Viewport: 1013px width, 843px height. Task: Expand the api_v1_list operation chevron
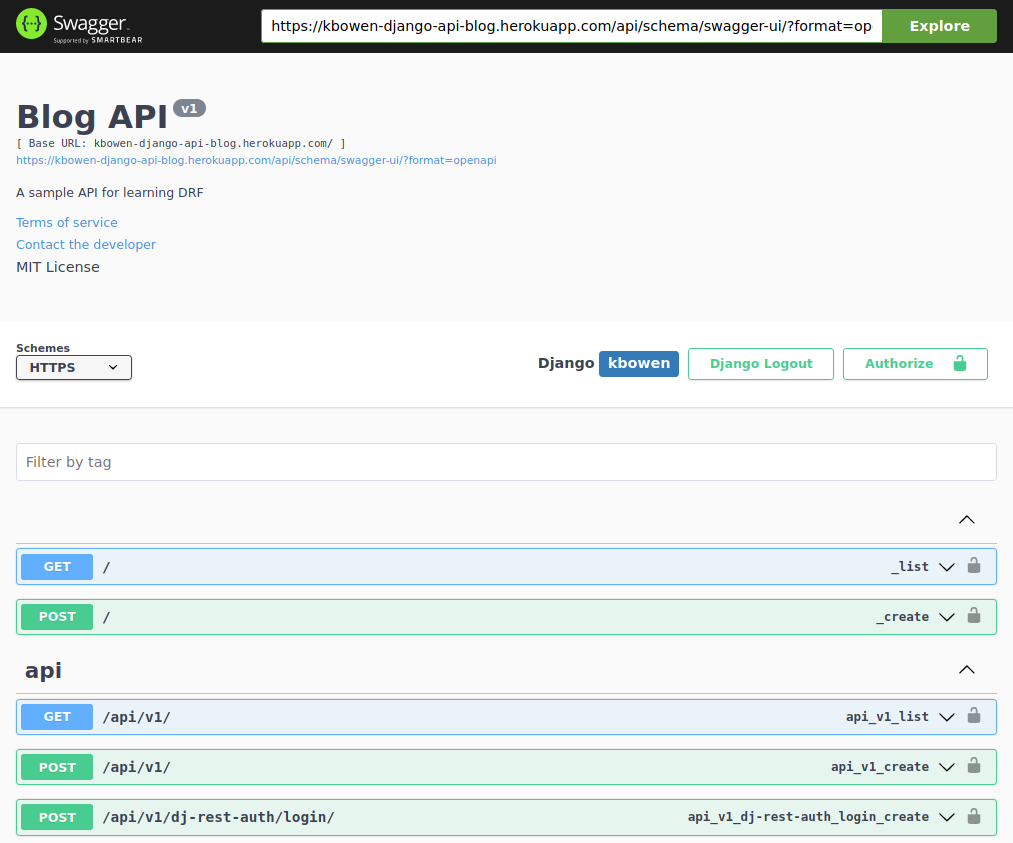946,717
